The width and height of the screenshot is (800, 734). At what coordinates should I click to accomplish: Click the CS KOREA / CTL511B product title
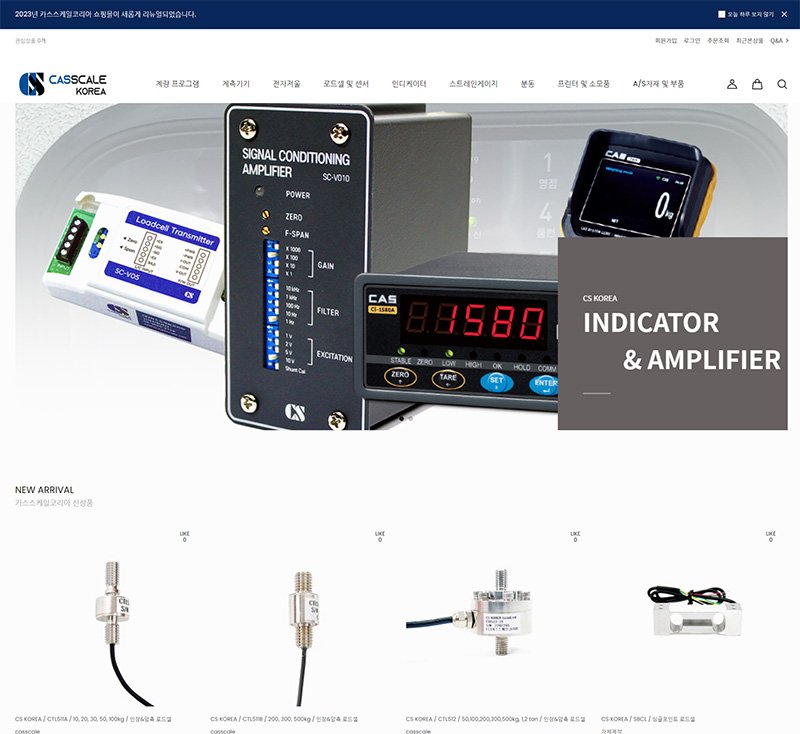click(284, 719)
